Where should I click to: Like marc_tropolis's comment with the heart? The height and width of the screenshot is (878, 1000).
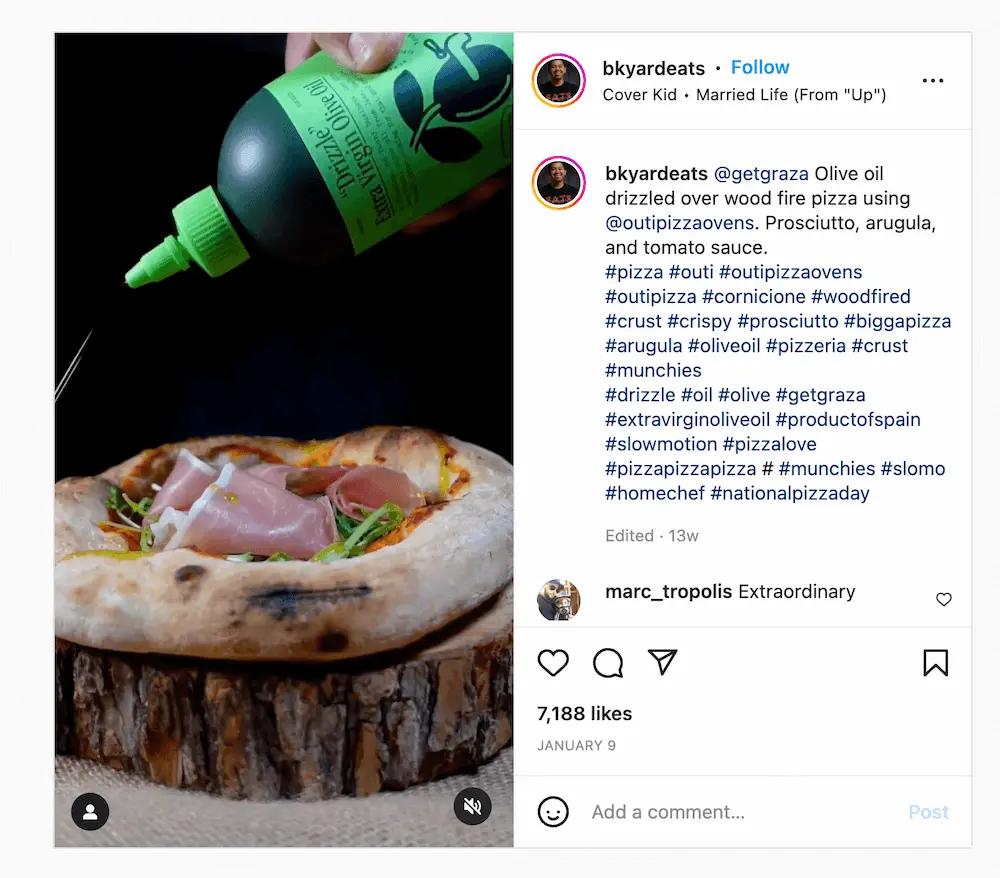(x=943, y=599)
